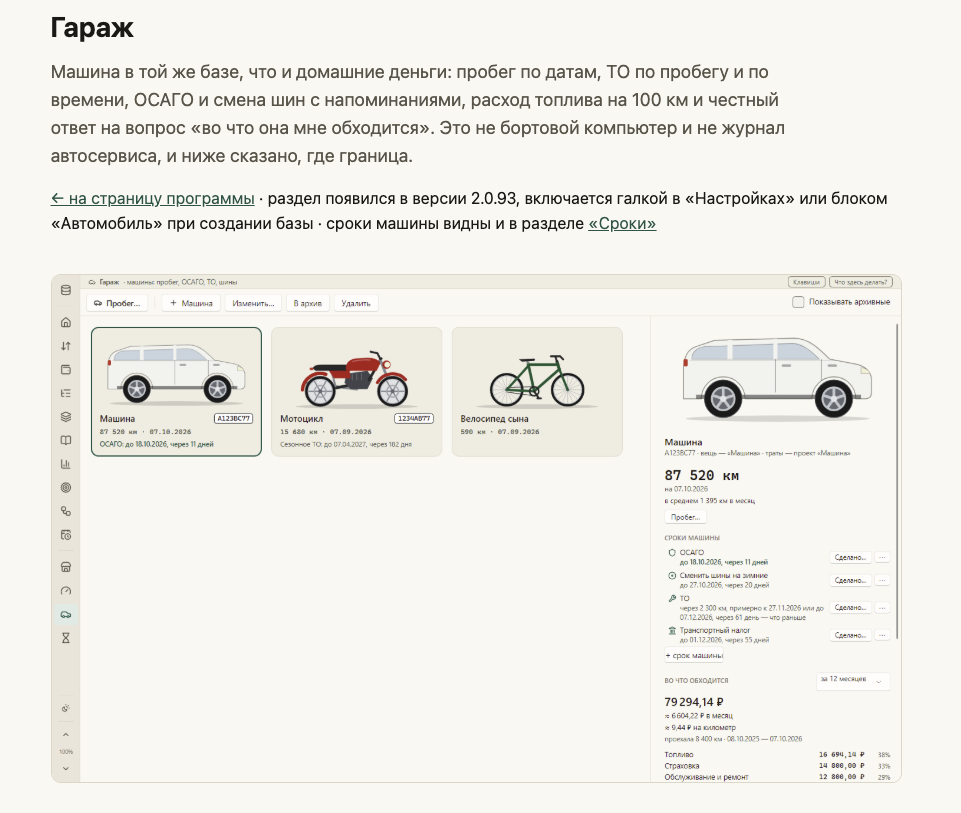Click the 'Пробег...' button under 87 520 км

685,517
